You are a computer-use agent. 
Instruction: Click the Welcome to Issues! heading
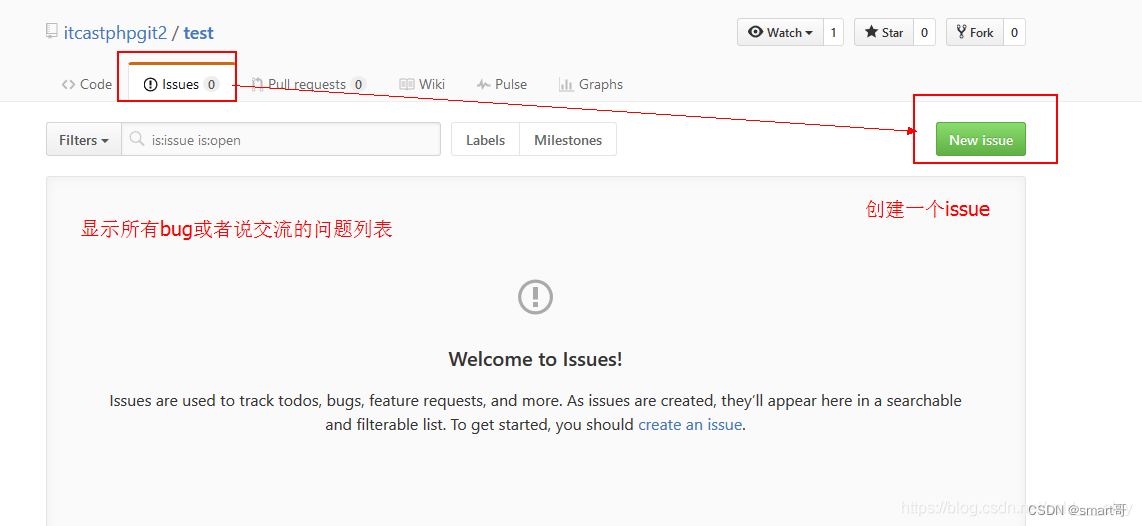click(535, 359)
